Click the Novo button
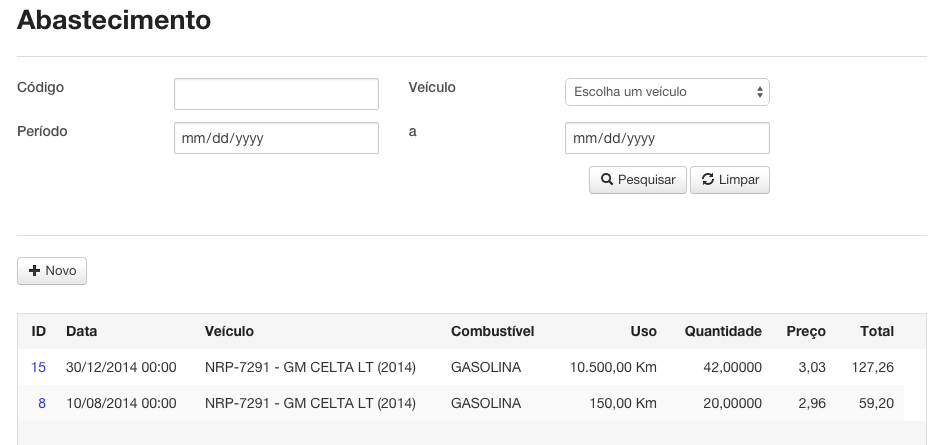The width and height of the screenshot is (936, 445). [x=52, y=271]
